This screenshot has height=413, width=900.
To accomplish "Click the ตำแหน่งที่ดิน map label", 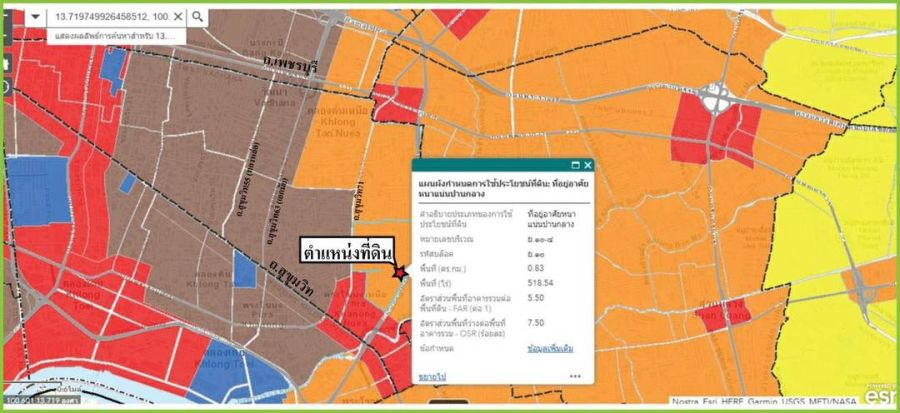I will point(347,251).
